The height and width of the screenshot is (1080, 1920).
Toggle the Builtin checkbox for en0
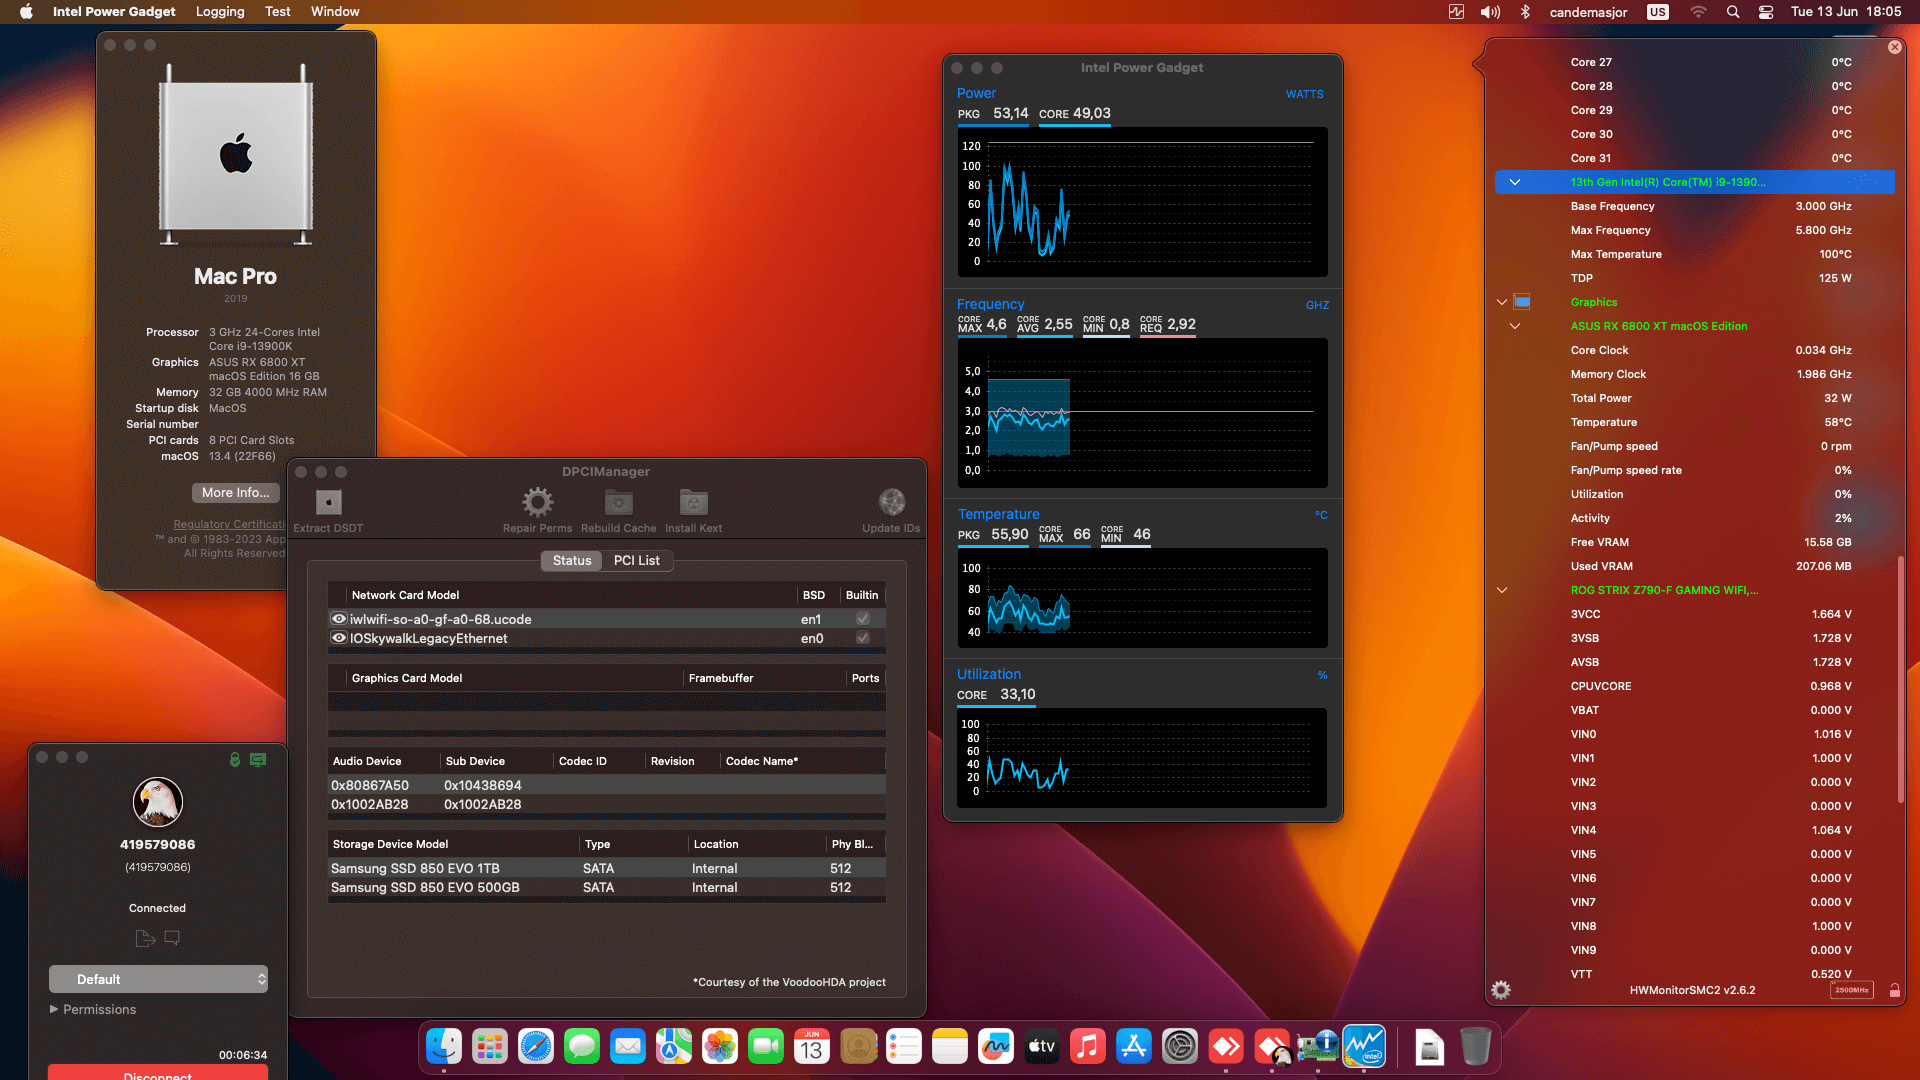tap(862, 638)
